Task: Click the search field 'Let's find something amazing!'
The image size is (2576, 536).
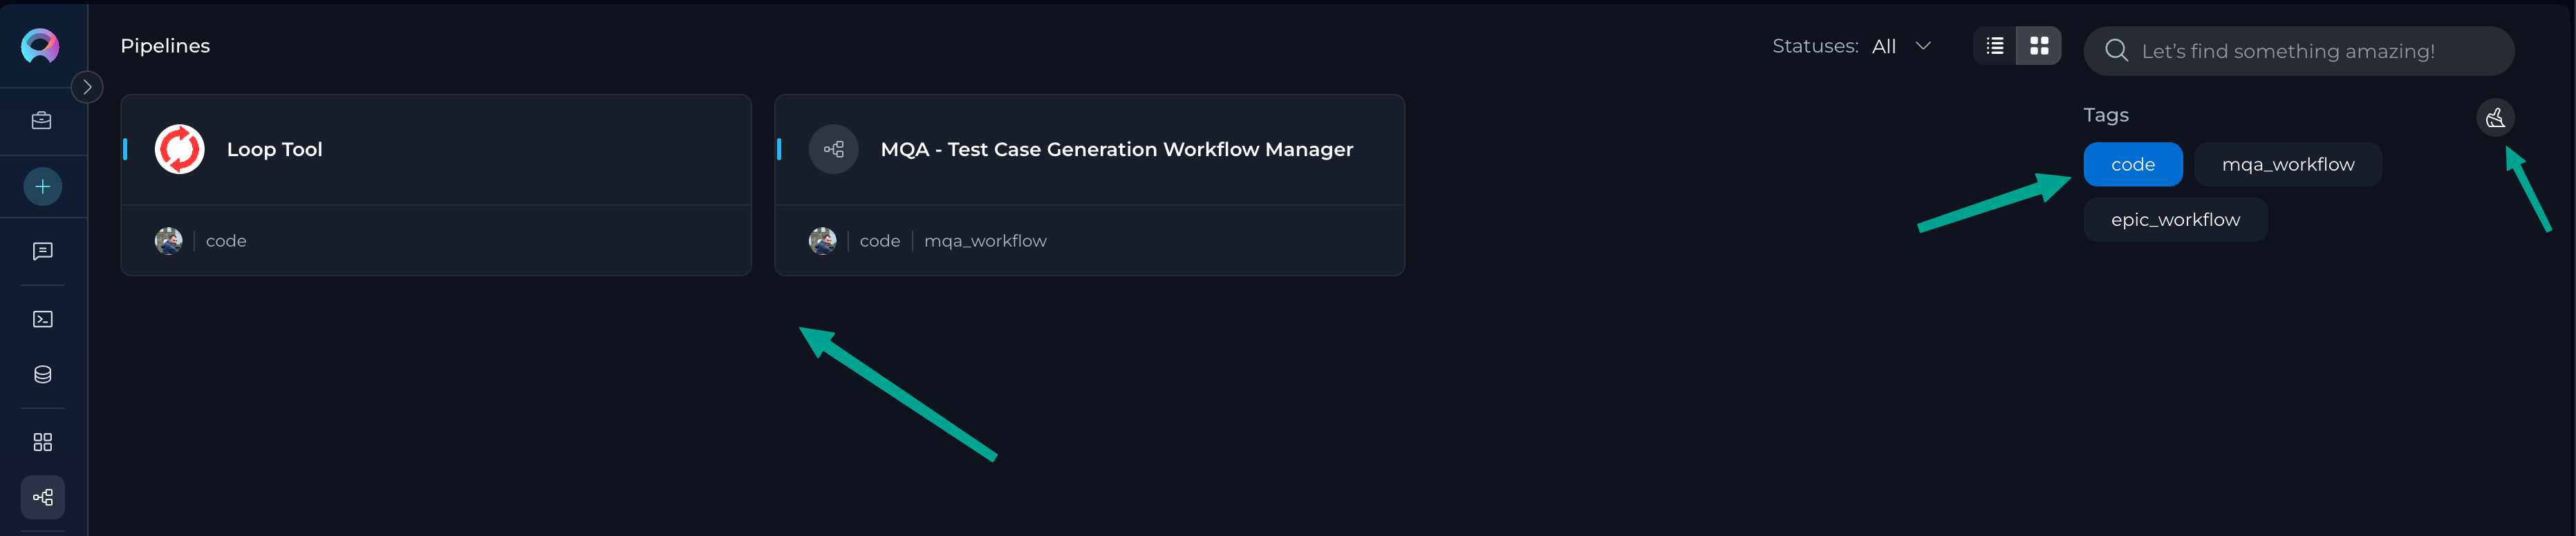Action: click(2298, 51)
